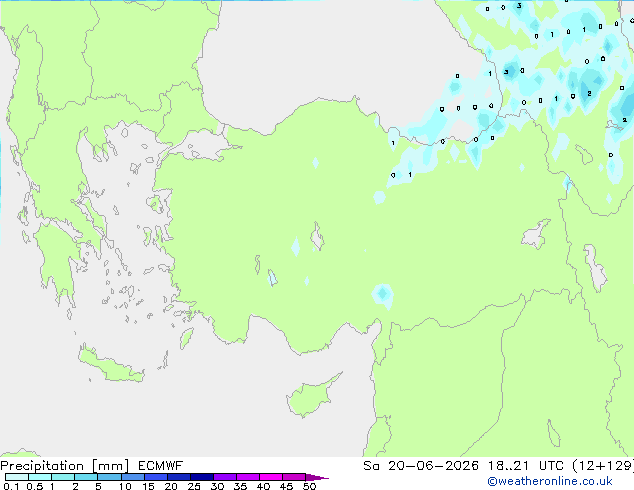The width and height of the screenshot is (634, 490).
Task: Click the 'Precipitation' title word
Action: pos(42,466)
